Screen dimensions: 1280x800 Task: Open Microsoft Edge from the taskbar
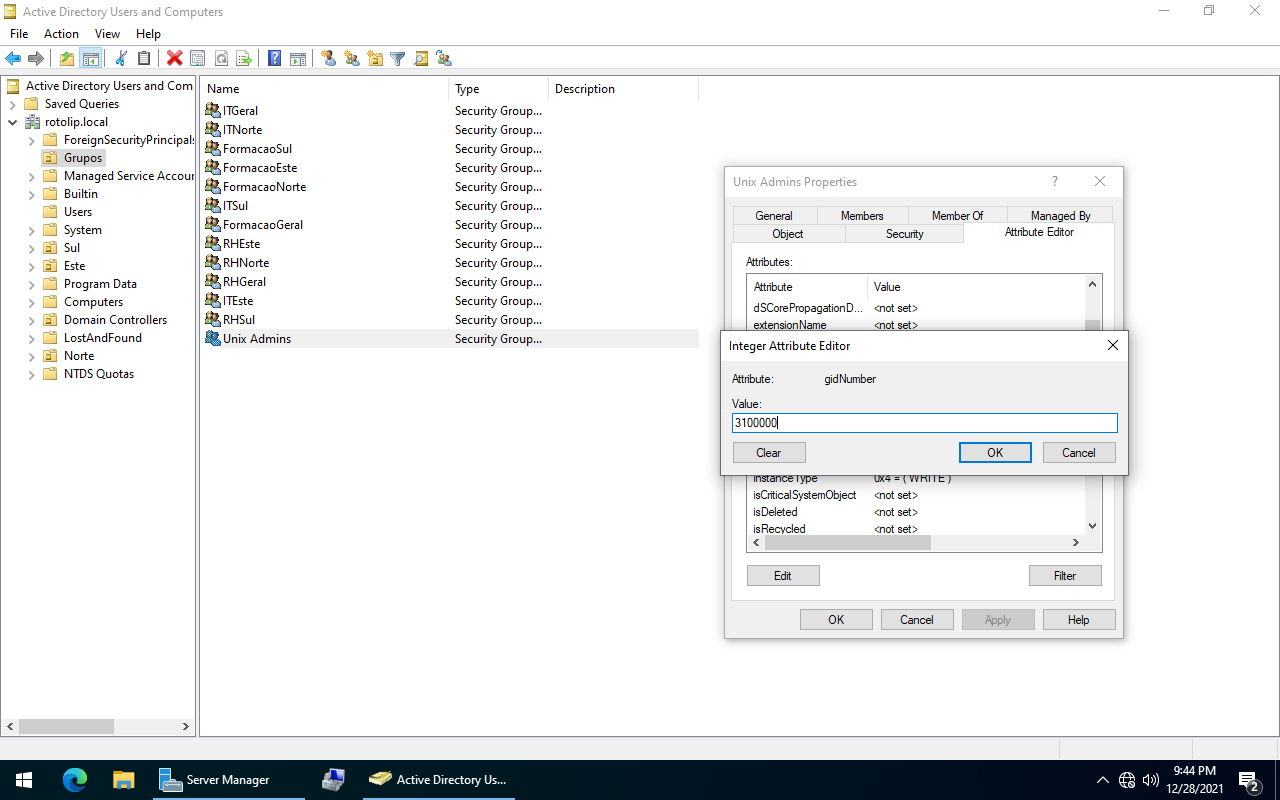pyautogui.click(x=75, y=780)
